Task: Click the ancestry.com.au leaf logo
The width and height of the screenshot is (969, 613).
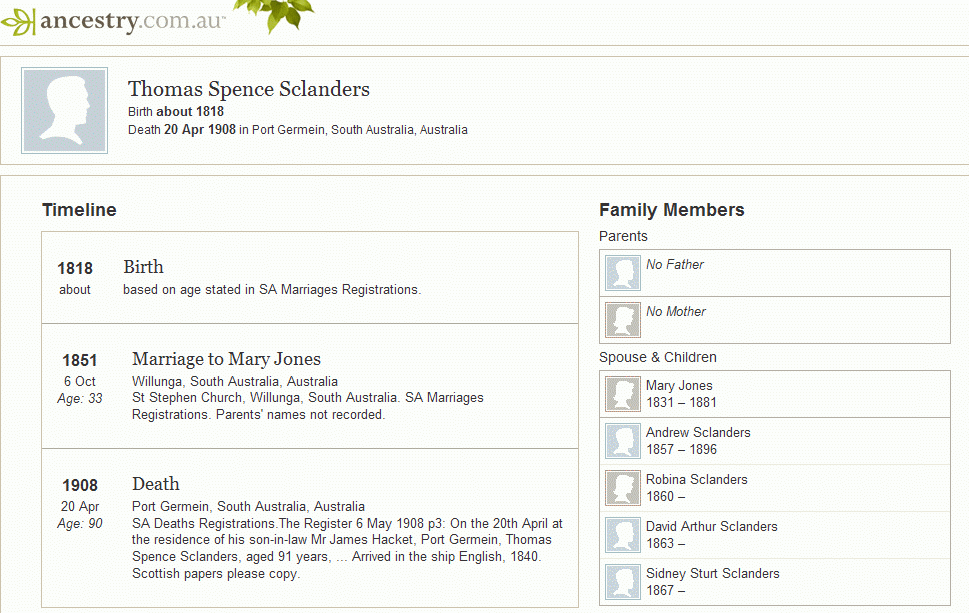Action: click(x=17, y=22)
